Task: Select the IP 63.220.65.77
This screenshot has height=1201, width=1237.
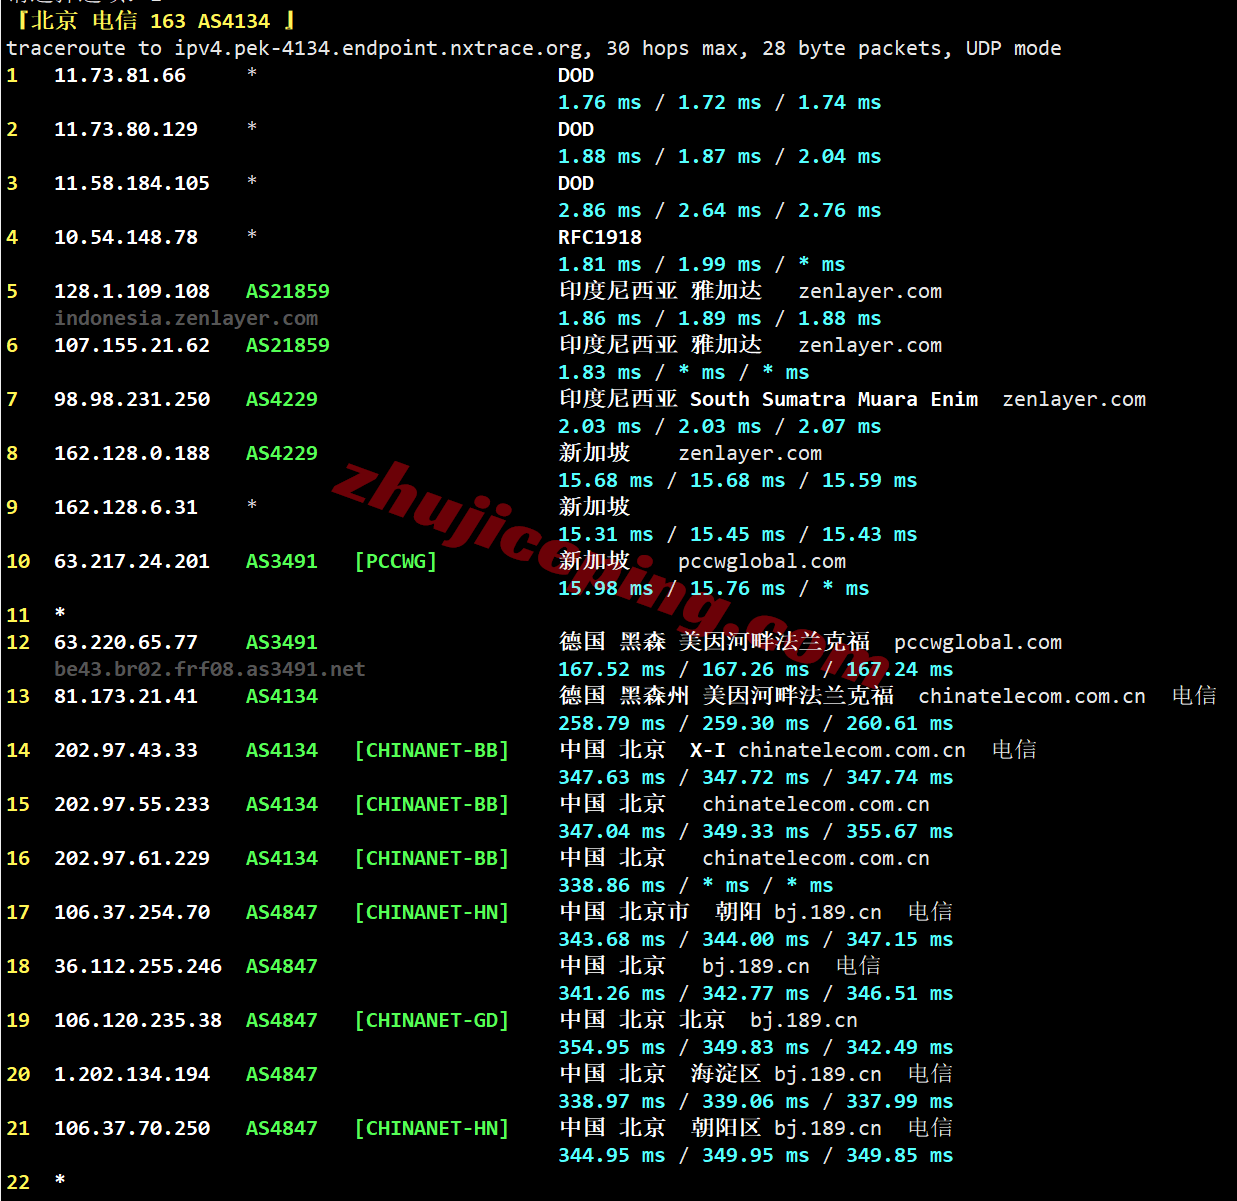Action: (x=126, y=642)
